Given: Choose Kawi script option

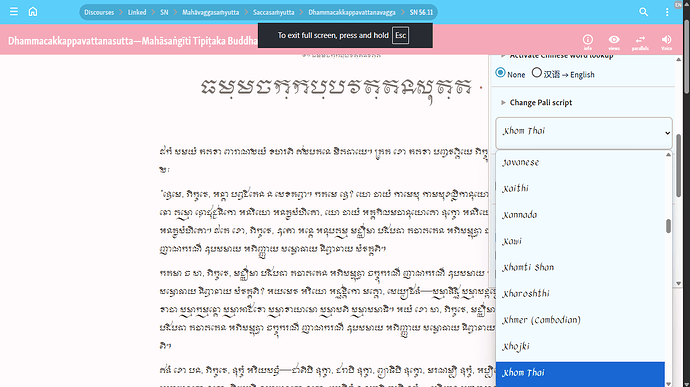Looking at the screenshot, I should pyautogui.click(x=580, y=241).
